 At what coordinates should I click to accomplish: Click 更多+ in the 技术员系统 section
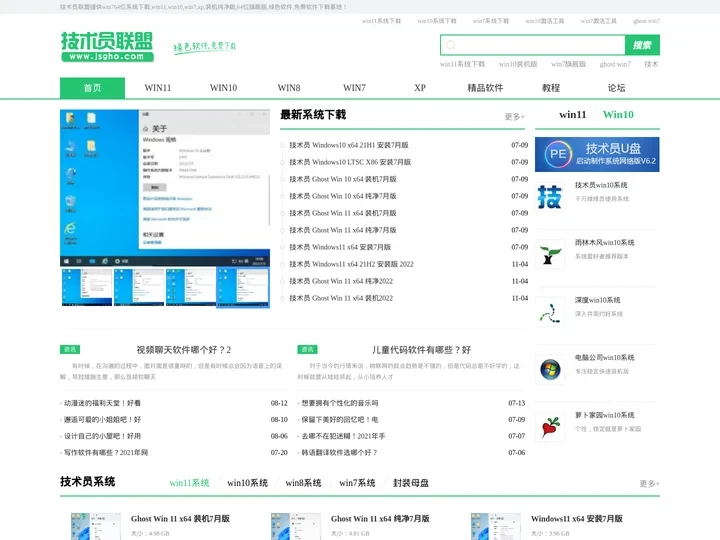pyautogui.click(x=649, y=484)
